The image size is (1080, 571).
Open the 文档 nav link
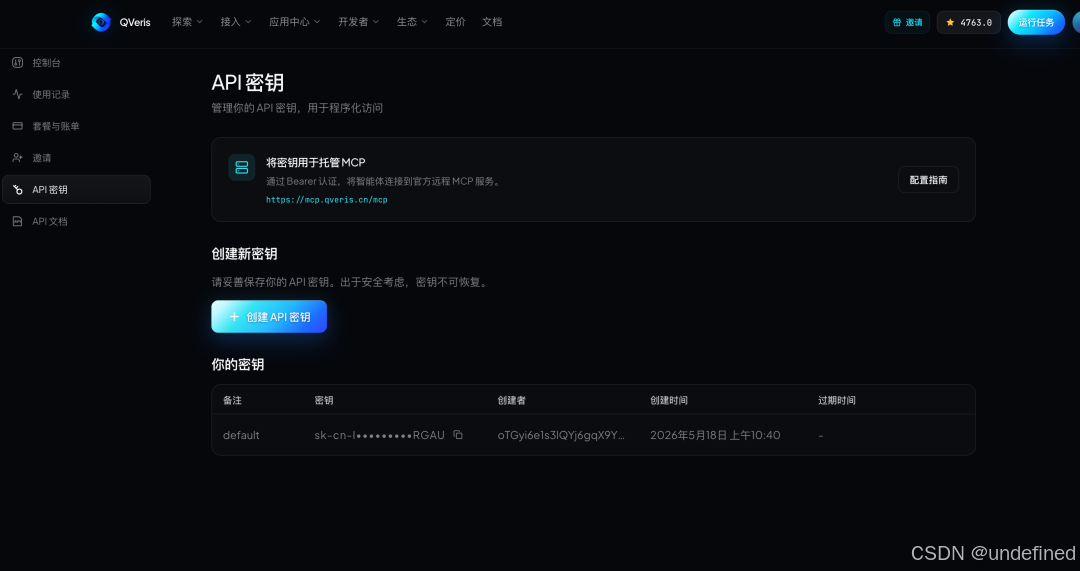[x=492, y=22]
